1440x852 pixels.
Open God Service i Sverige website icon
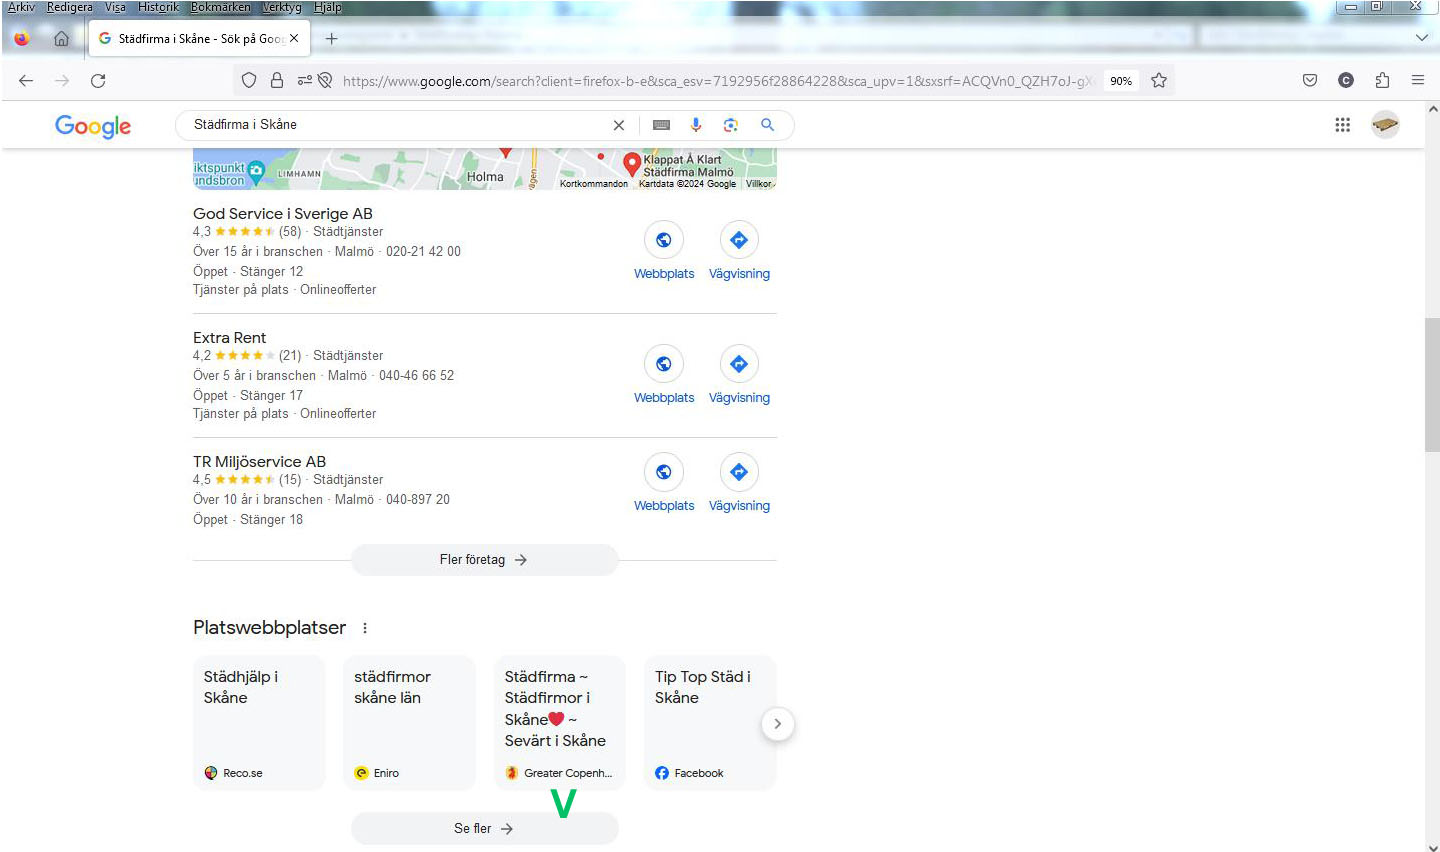664,240
